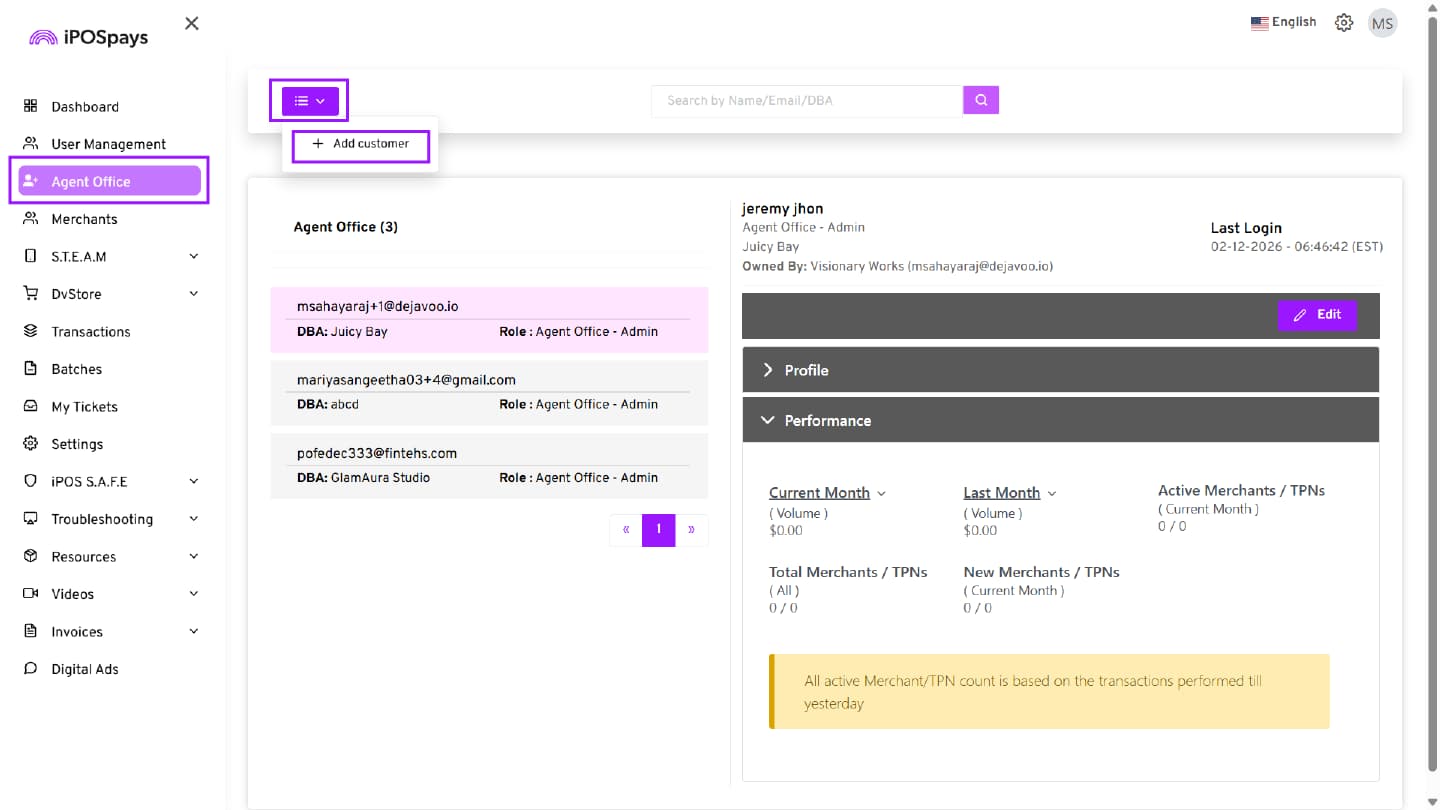Image resolution: width=1440 pixels, height=810 pixels.
Task: Click the magnifier search button
Action: tap(981, 100)
